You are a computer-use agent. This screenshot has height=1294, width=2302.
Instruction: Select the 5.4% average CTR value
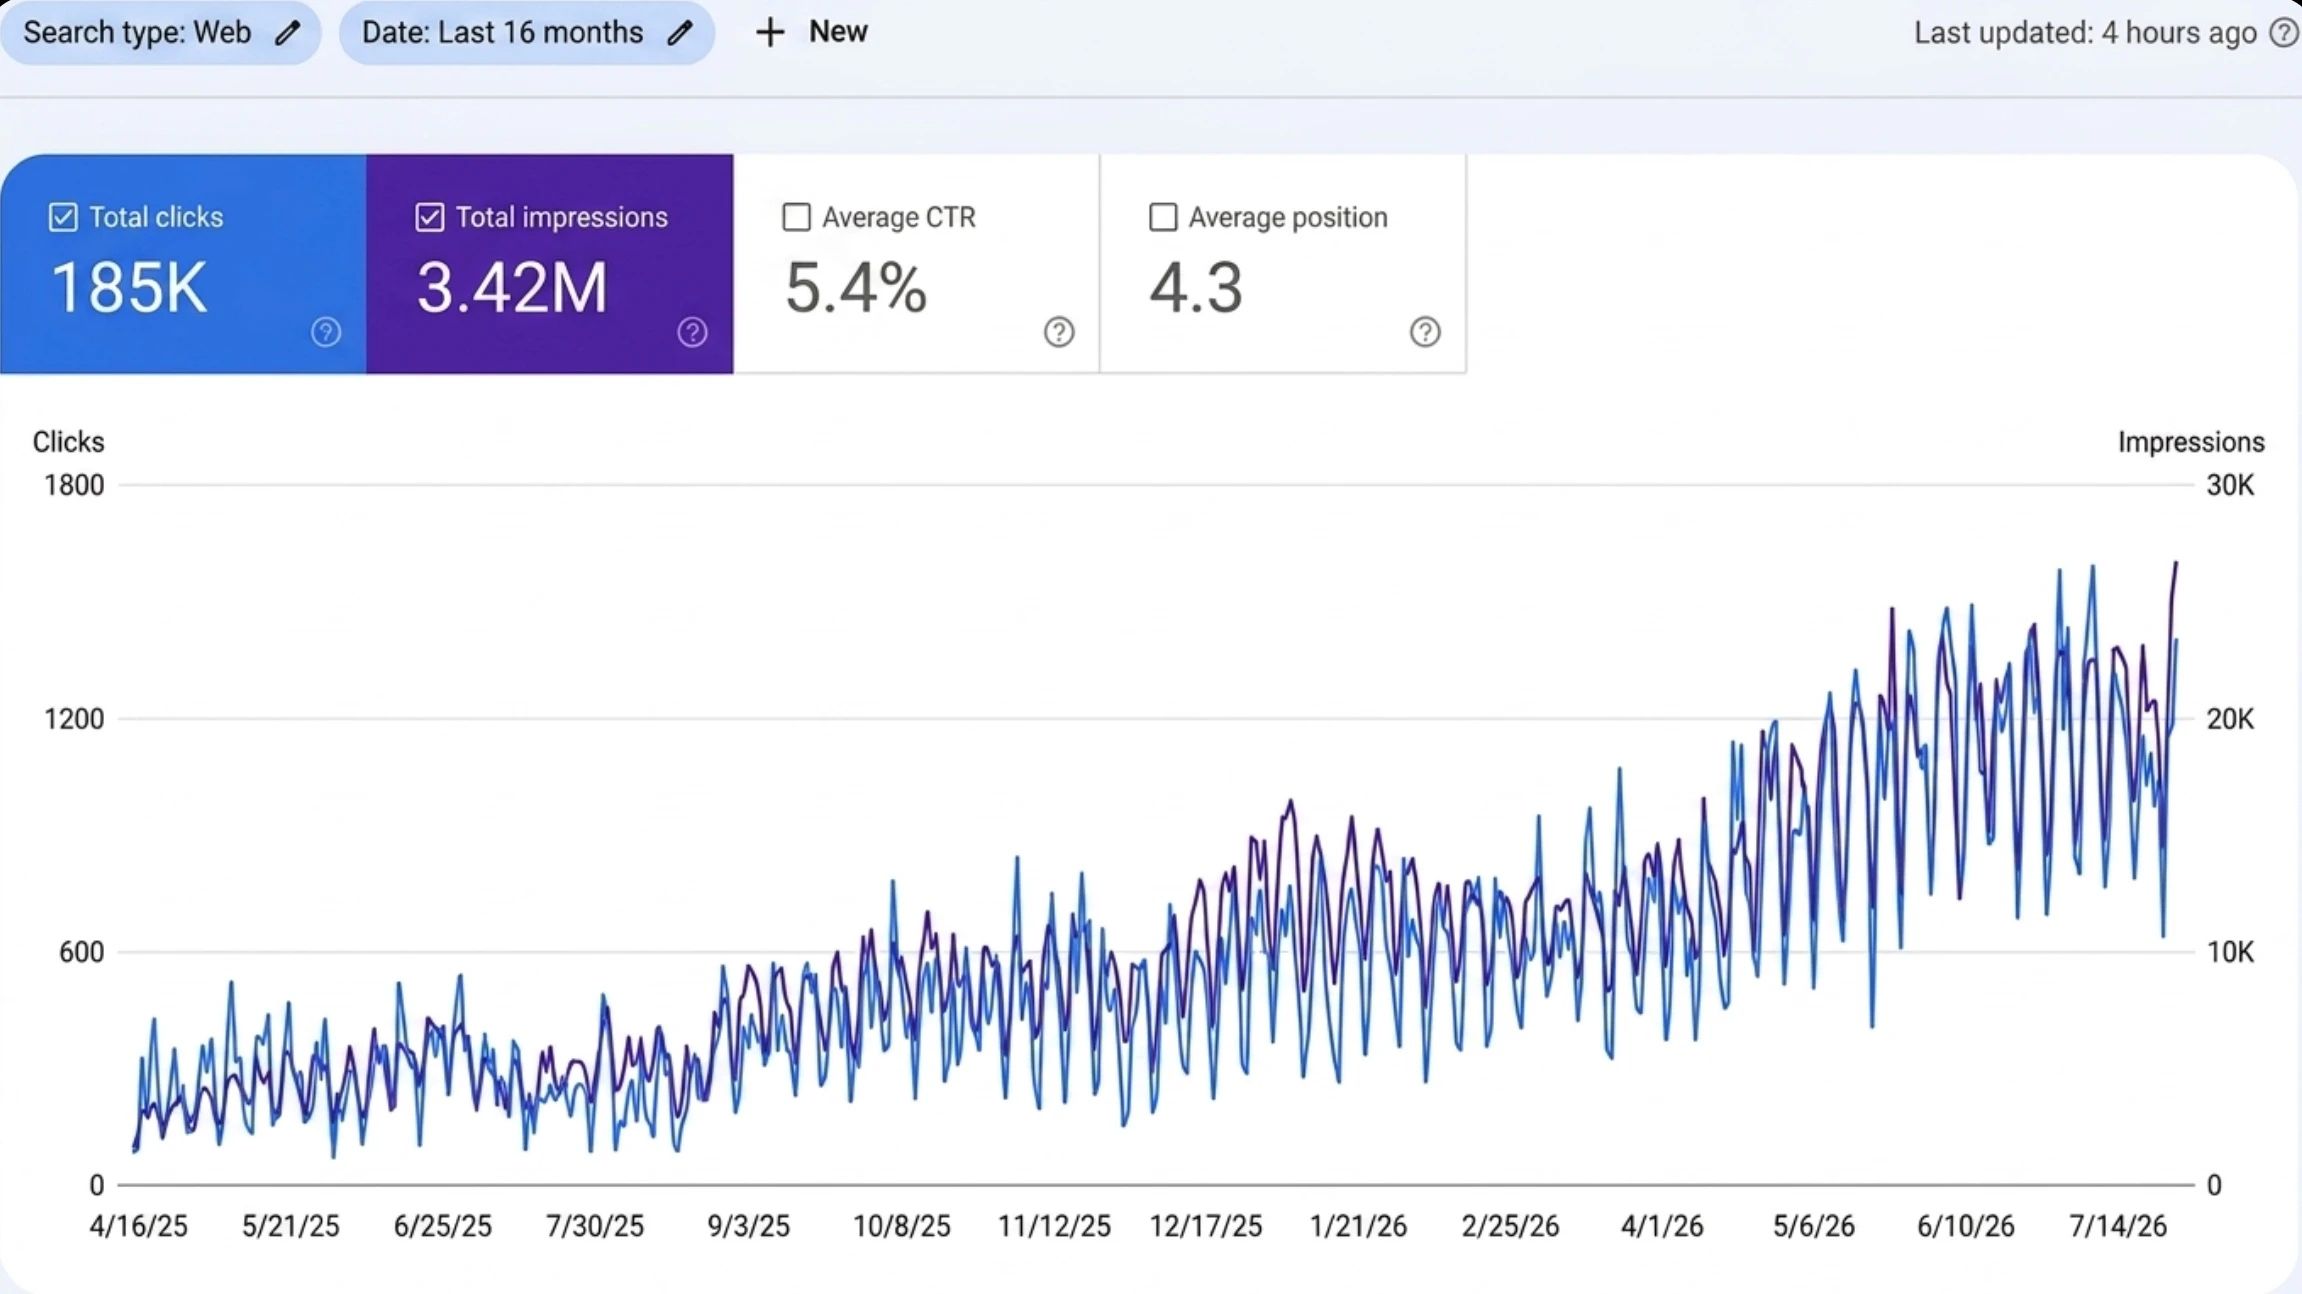856,289
